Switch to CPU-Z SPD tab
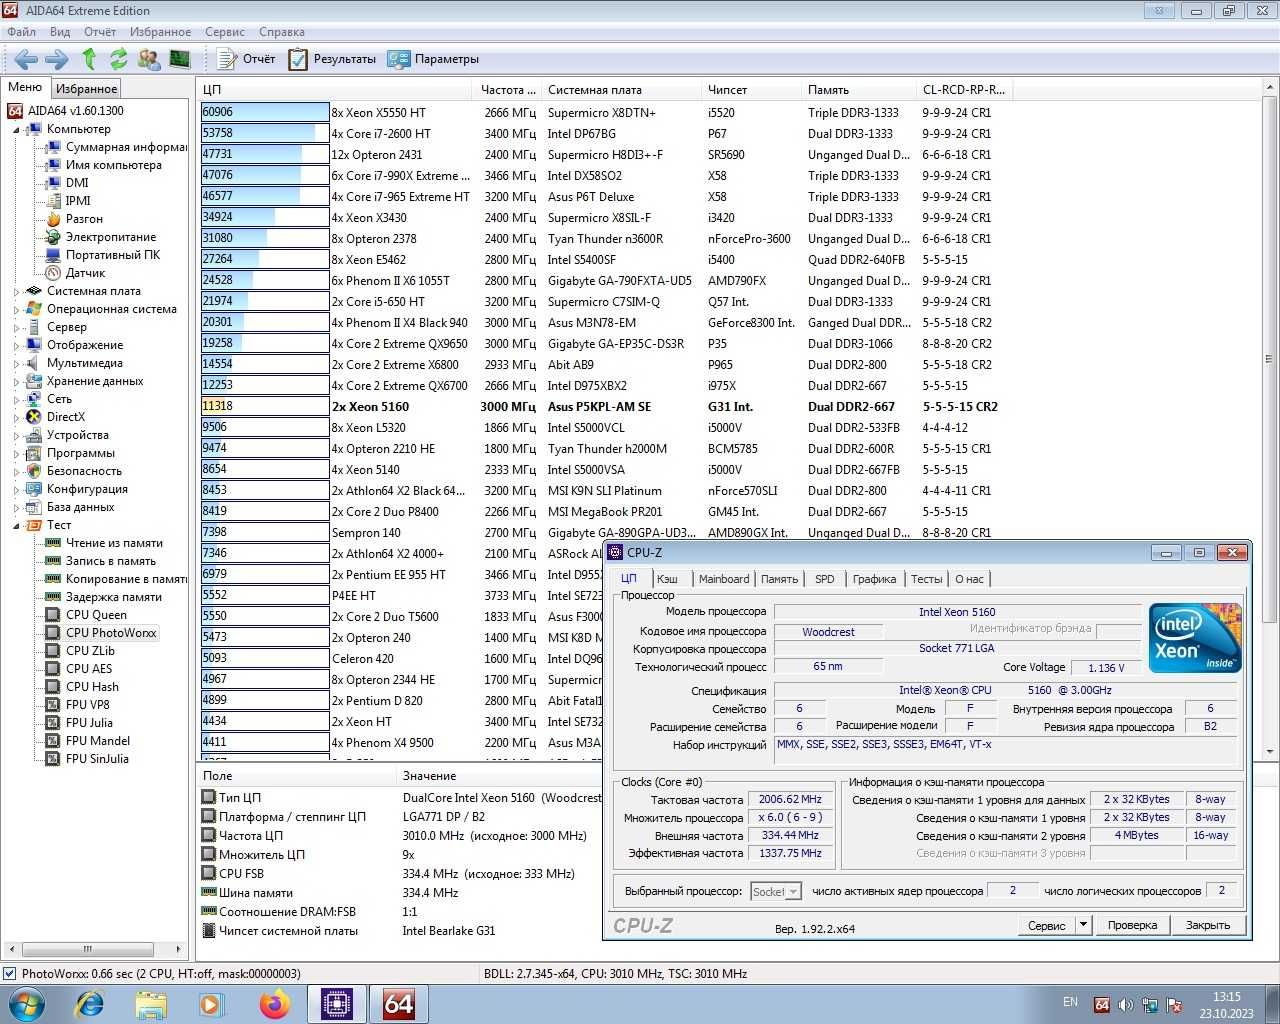The image size is (1280, 1024). coord(825,579)
